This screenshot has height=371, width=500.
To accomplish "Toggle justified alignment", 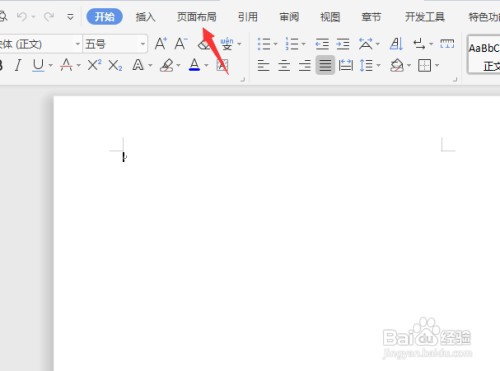I will [325, 65].
